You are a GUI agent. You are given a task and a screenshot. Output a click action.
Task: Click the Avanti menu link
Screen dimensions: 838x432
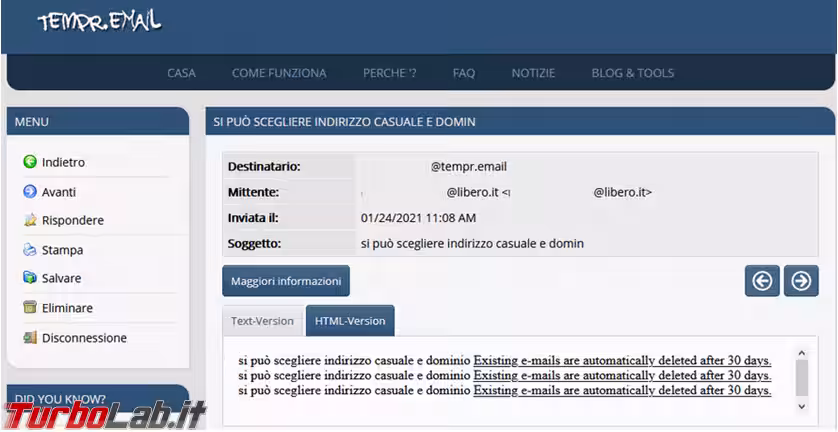click(59, 192)
